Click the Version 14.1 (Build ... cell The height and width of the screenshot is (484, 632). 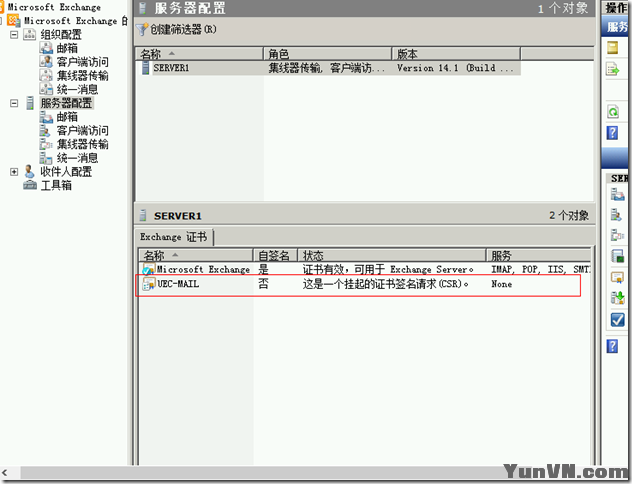[x=455, y=68]
